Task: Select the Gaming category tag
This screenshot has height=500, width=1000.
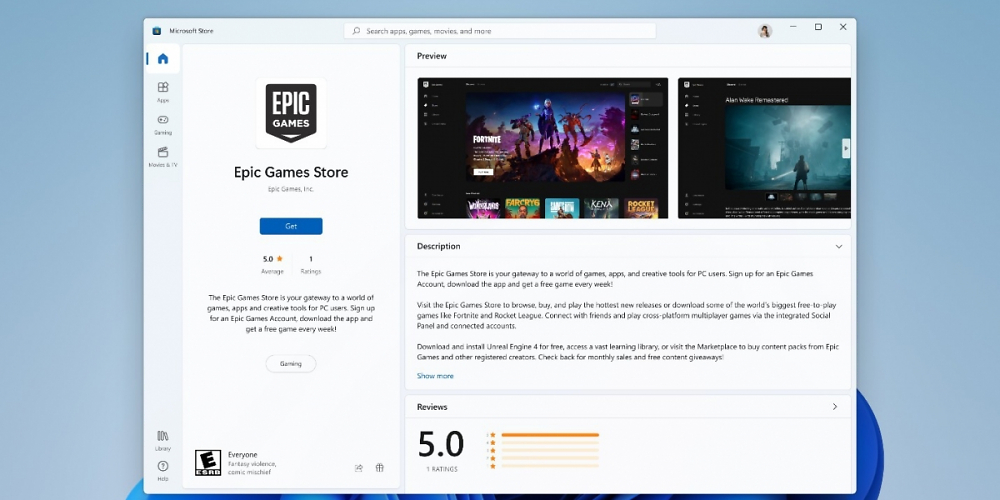Action: 291,364
